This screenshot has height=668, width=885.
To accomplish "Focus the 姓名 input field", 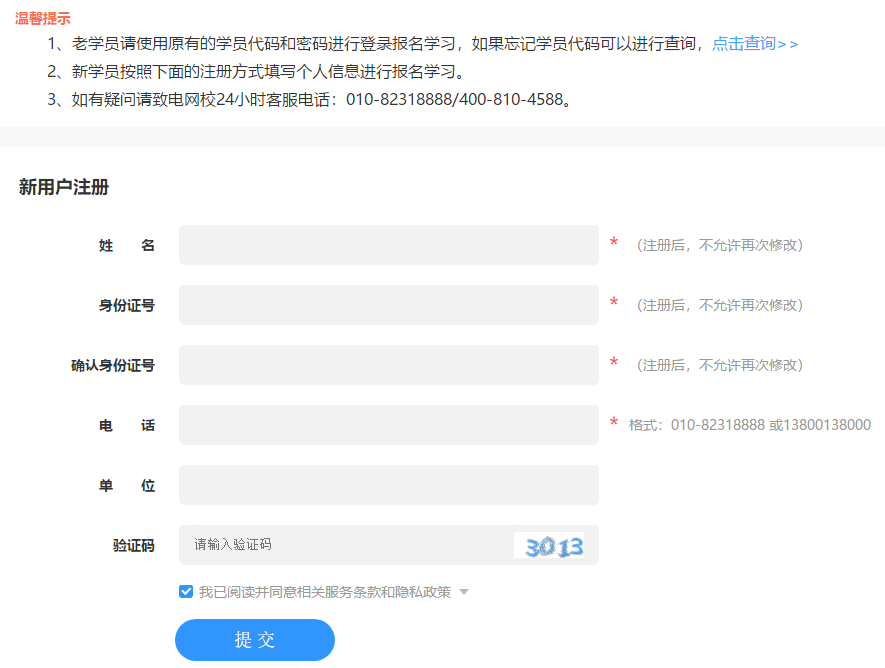I will click(388, 245).
